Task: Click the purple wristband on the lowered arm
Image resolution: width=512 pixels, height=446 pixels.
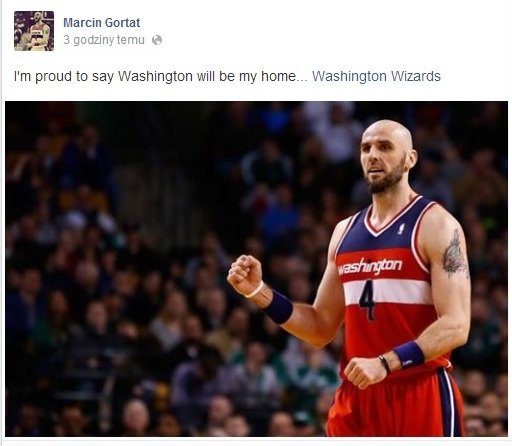Action: pyautogui.click(x=409, y=354)
